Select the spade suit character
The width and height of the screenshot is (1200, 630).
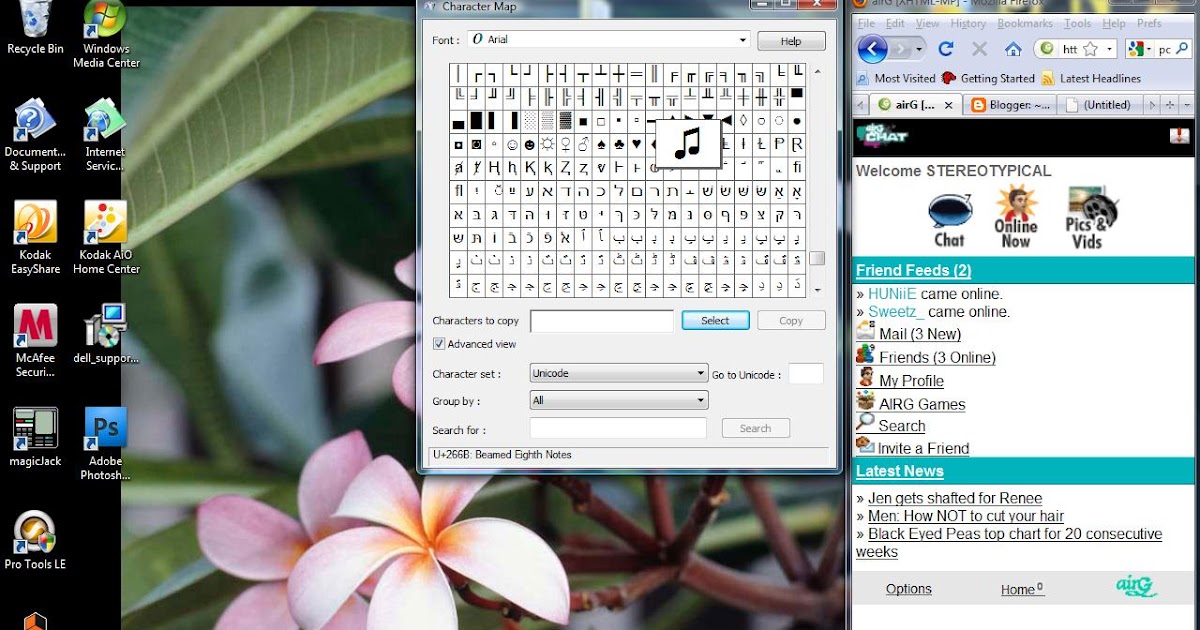601,144
